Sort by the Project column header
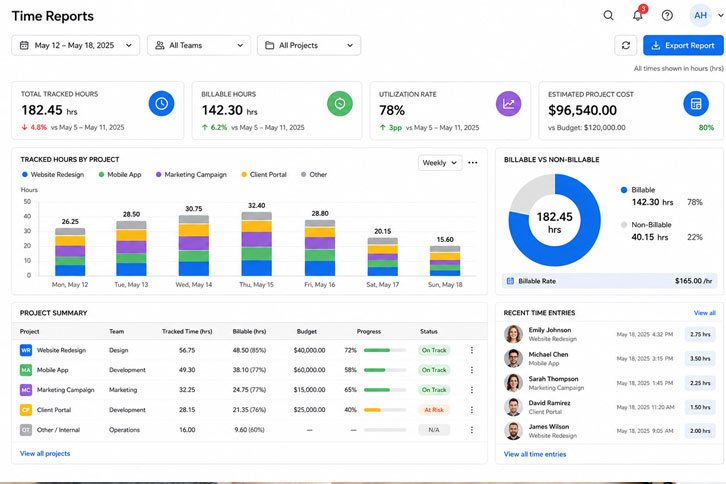This screenshot has height=484, width=726. pyautogui.click(x=29, y=332)
